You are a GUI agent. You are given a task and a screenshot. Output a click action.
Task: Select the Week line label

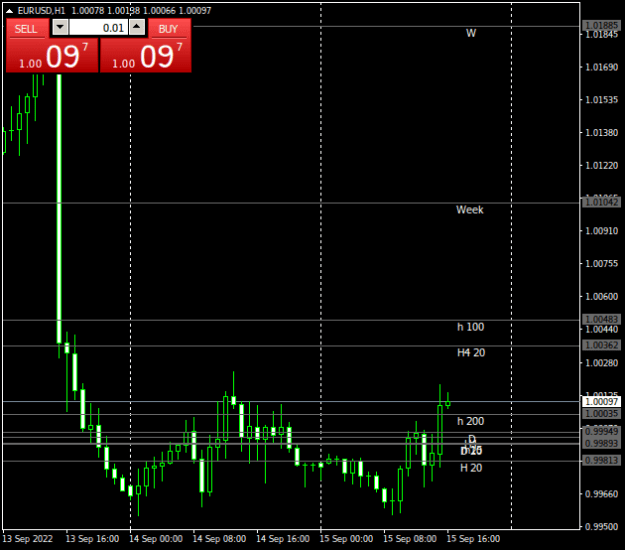tap(470, 210)
